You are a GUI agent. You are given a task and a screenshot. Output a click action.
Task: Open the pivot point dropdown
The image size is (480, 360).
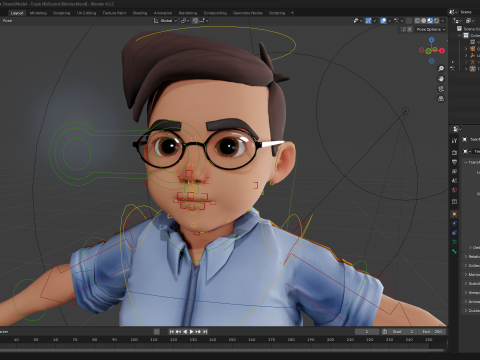tap(185, 21)
